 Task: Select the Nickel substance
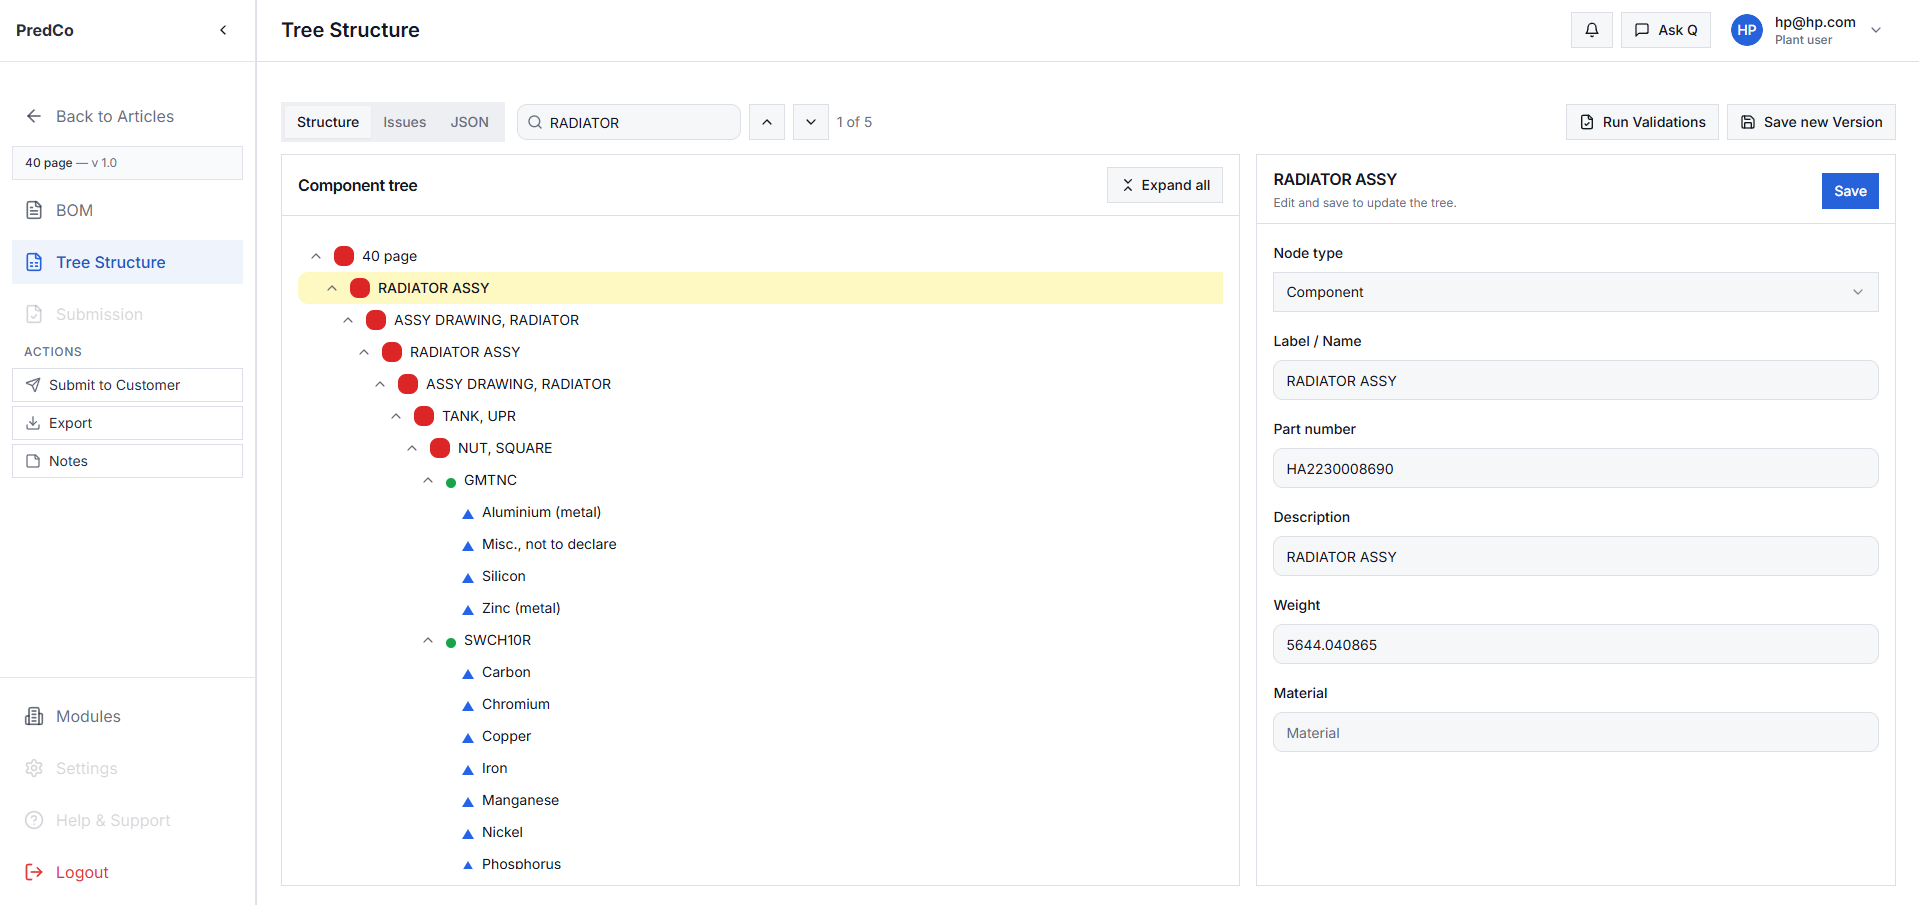coord(502,832)
